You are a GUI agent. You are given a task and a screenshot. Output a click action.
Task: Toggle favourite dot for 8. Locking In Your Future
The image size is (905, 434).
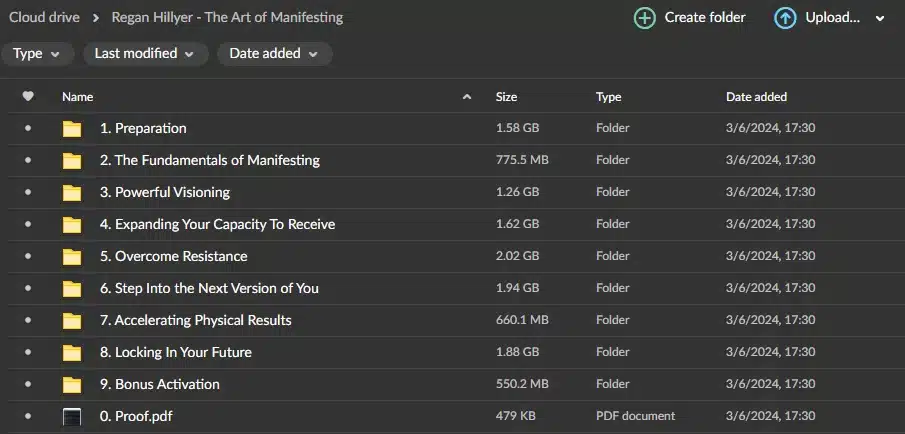(28, 352)
